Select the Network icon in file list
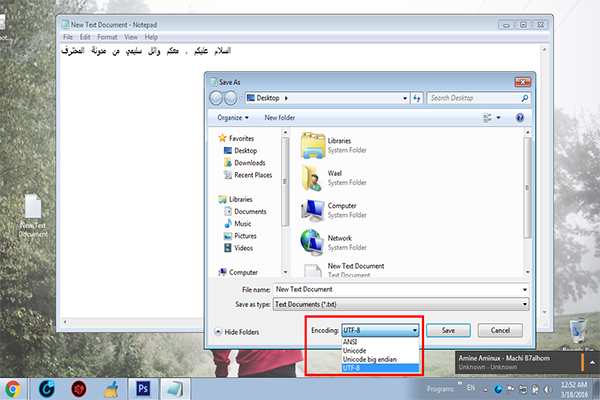Image resolution: width=600 pixels, height=400 pixels. 311,240
